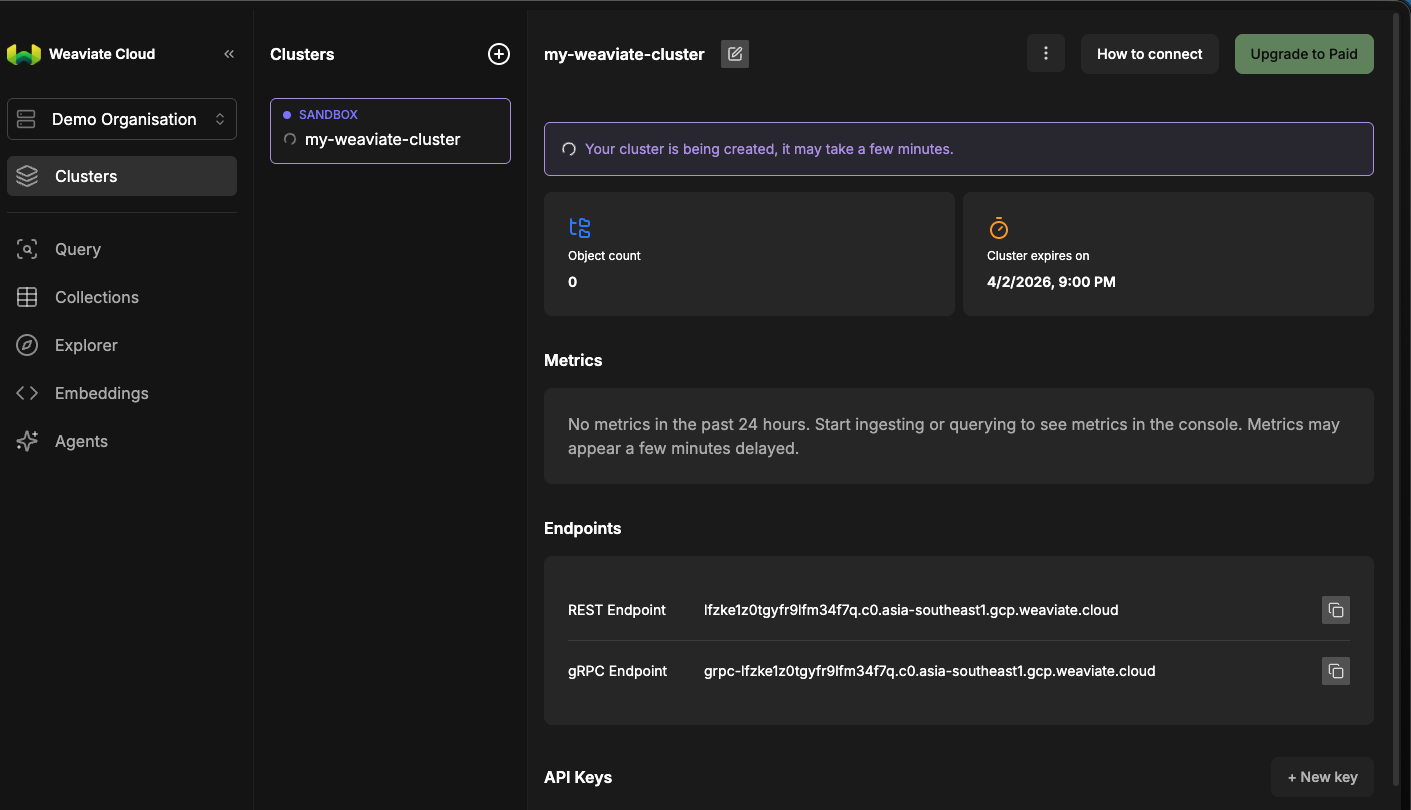
Task: Click the Clusters layers icon in sidebar
Action: 27,176
